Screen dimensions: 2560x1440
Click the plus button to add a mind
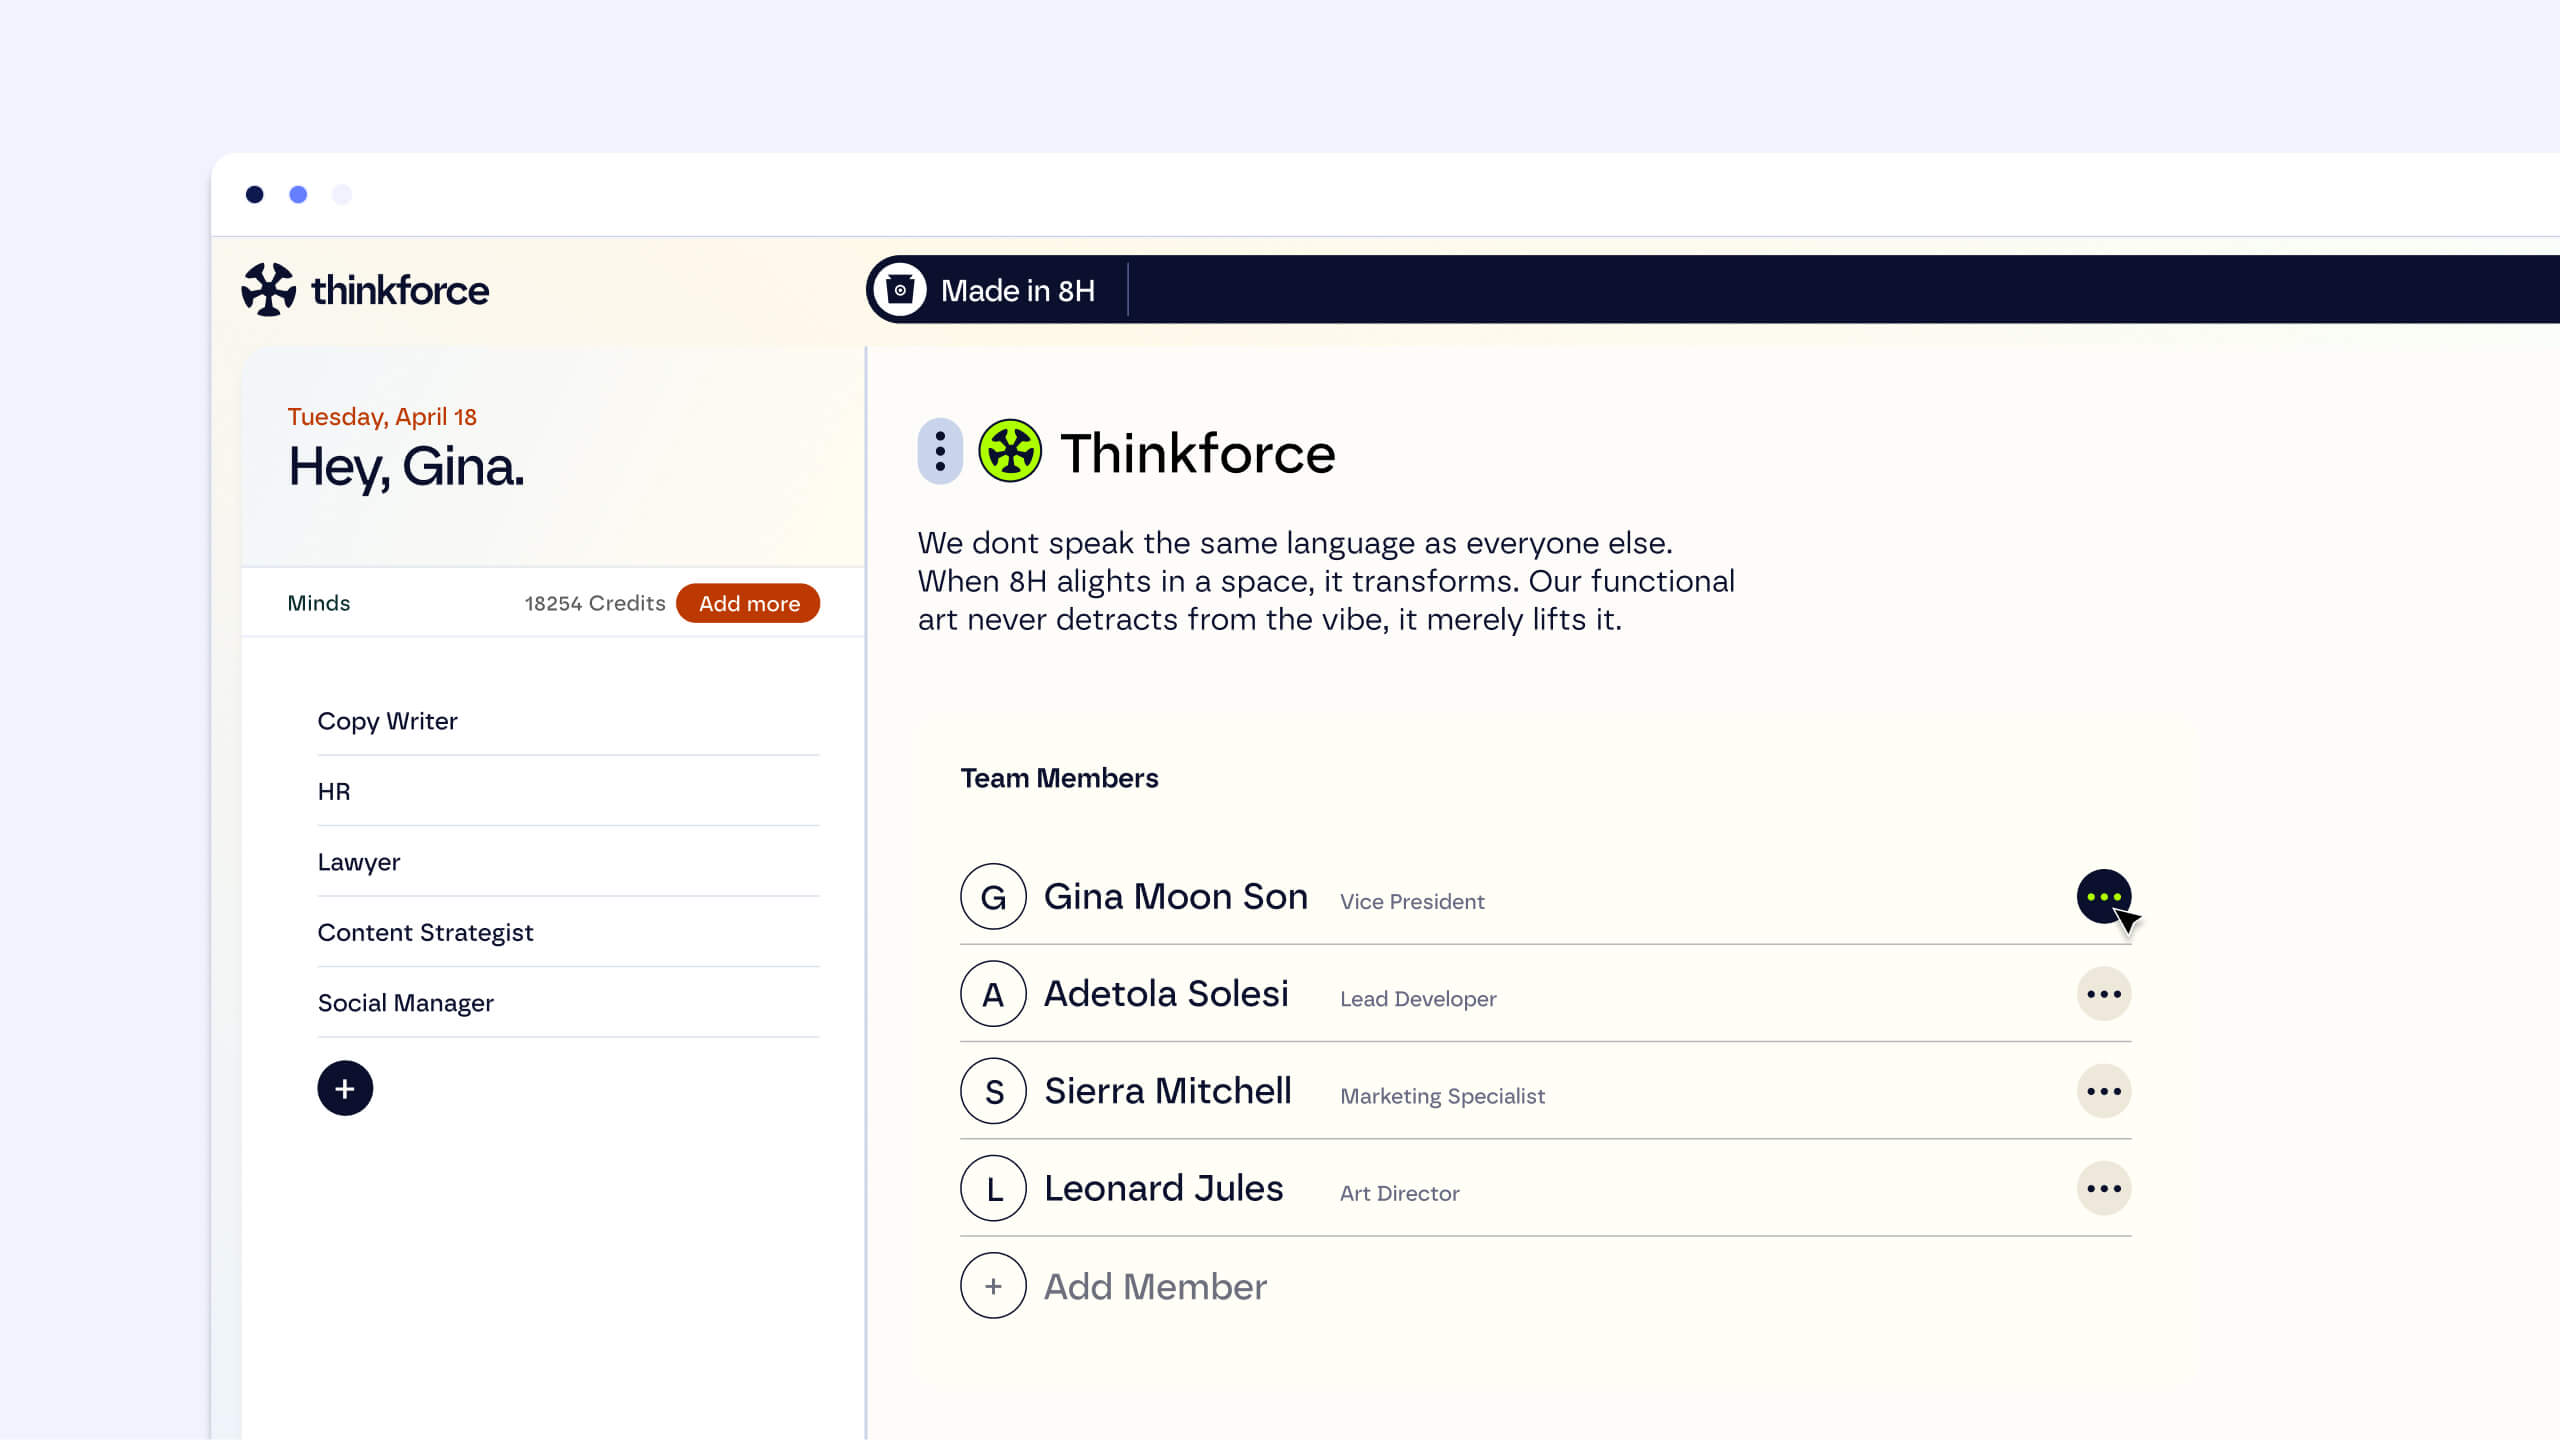point(345,1088)
